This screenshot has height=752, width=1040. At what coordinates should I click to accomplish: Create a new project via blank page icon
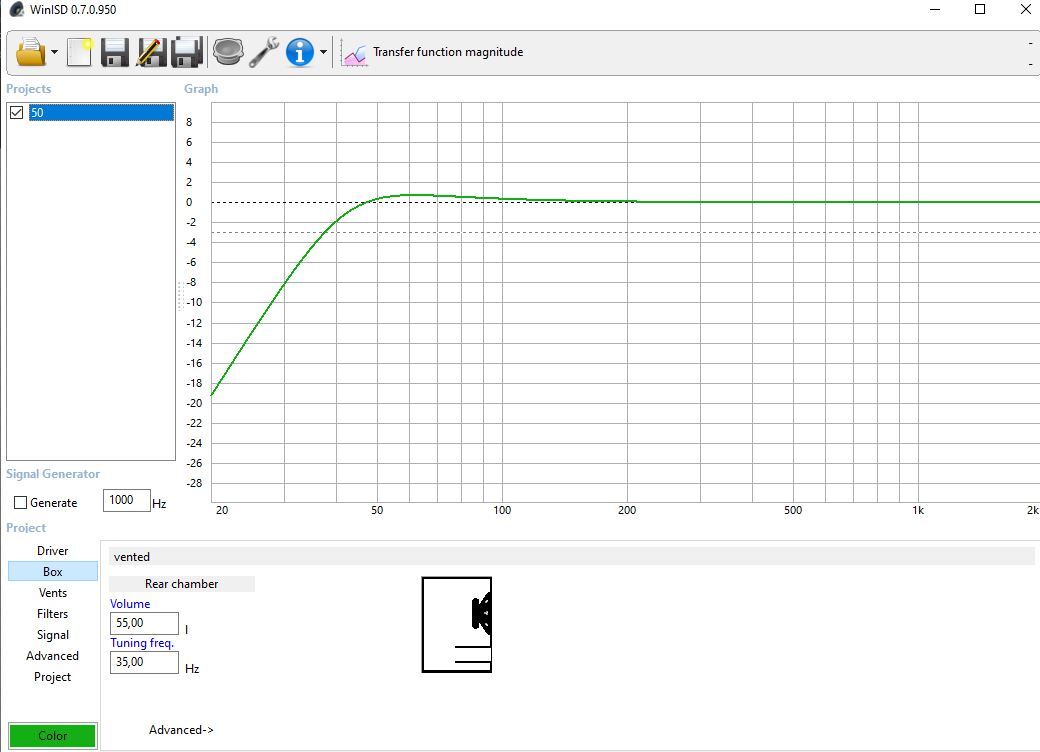click(80, 52)
